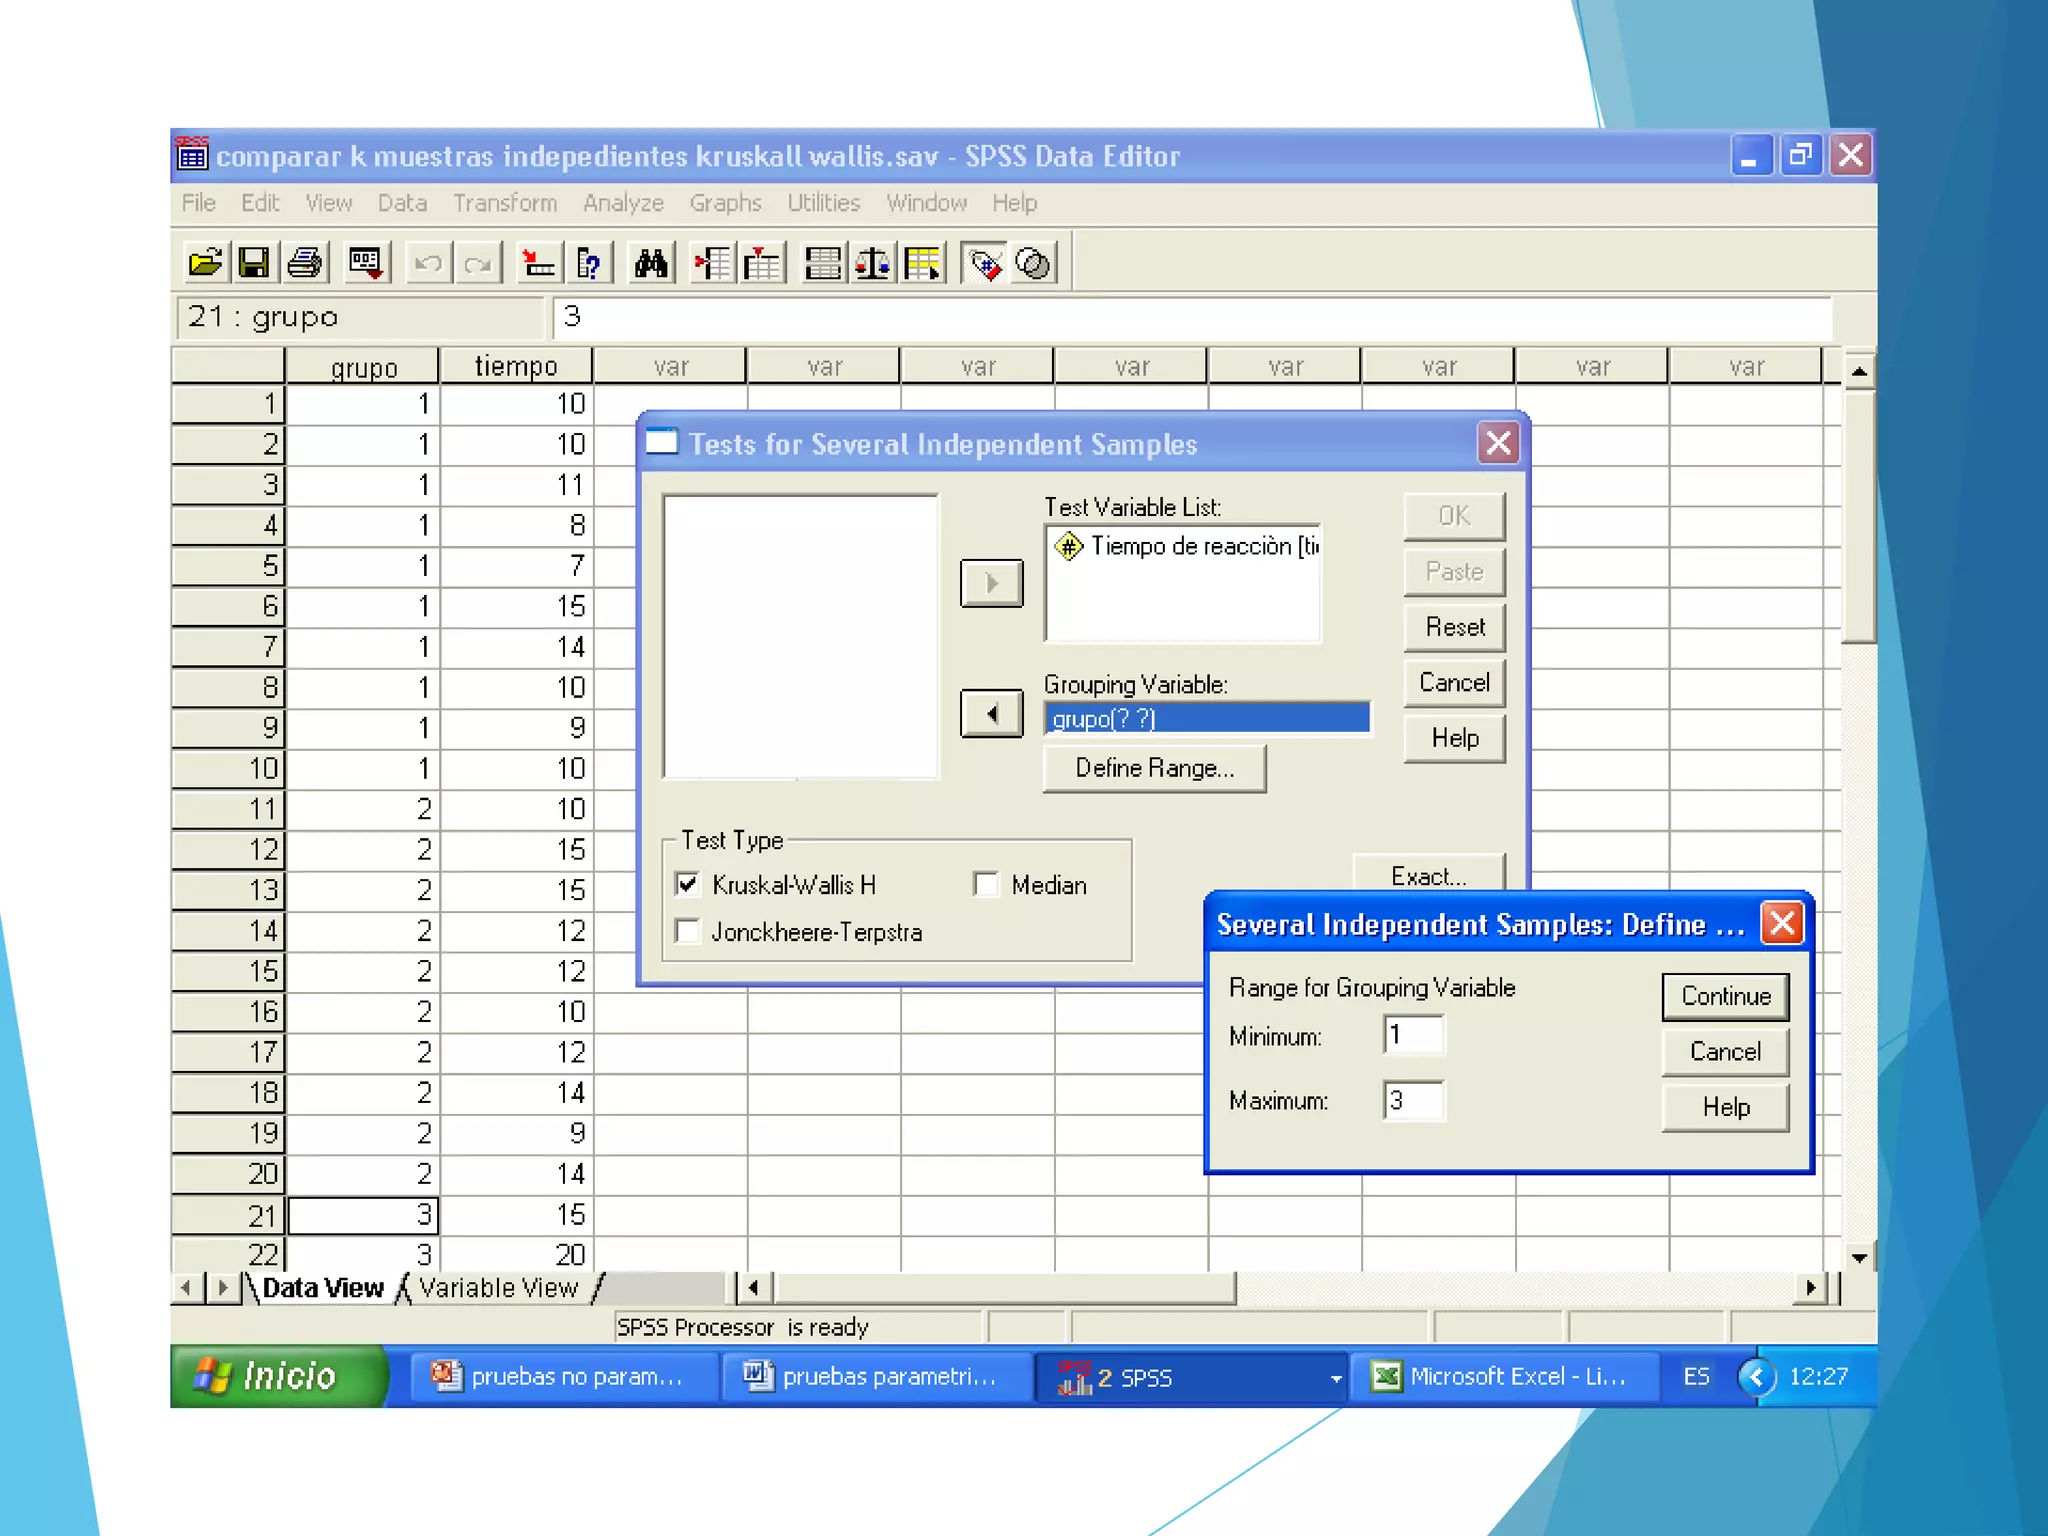Click the Insert Variable toolbar icon
2048x1536 pixels.
(x=762, y=264)
